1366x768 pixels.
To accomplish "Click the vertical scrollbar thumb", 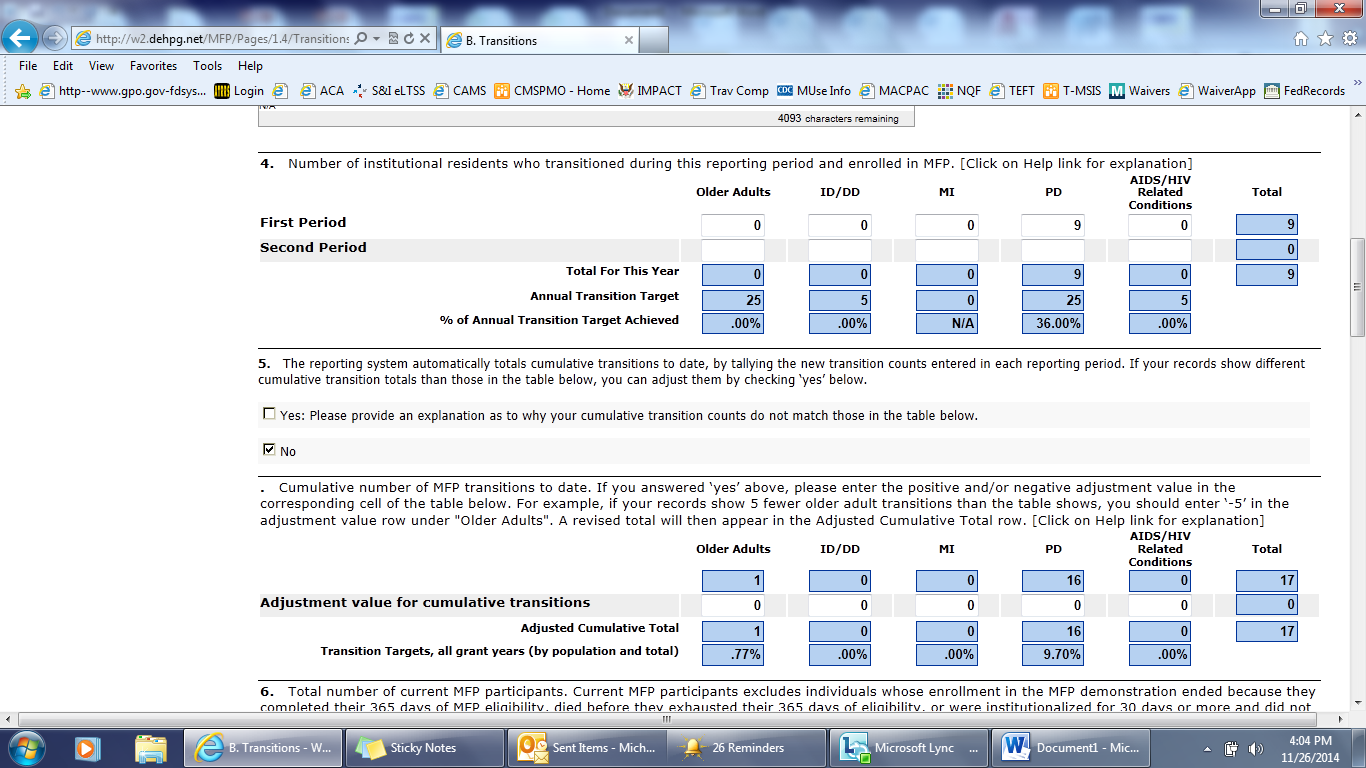I will [1357, 287].
